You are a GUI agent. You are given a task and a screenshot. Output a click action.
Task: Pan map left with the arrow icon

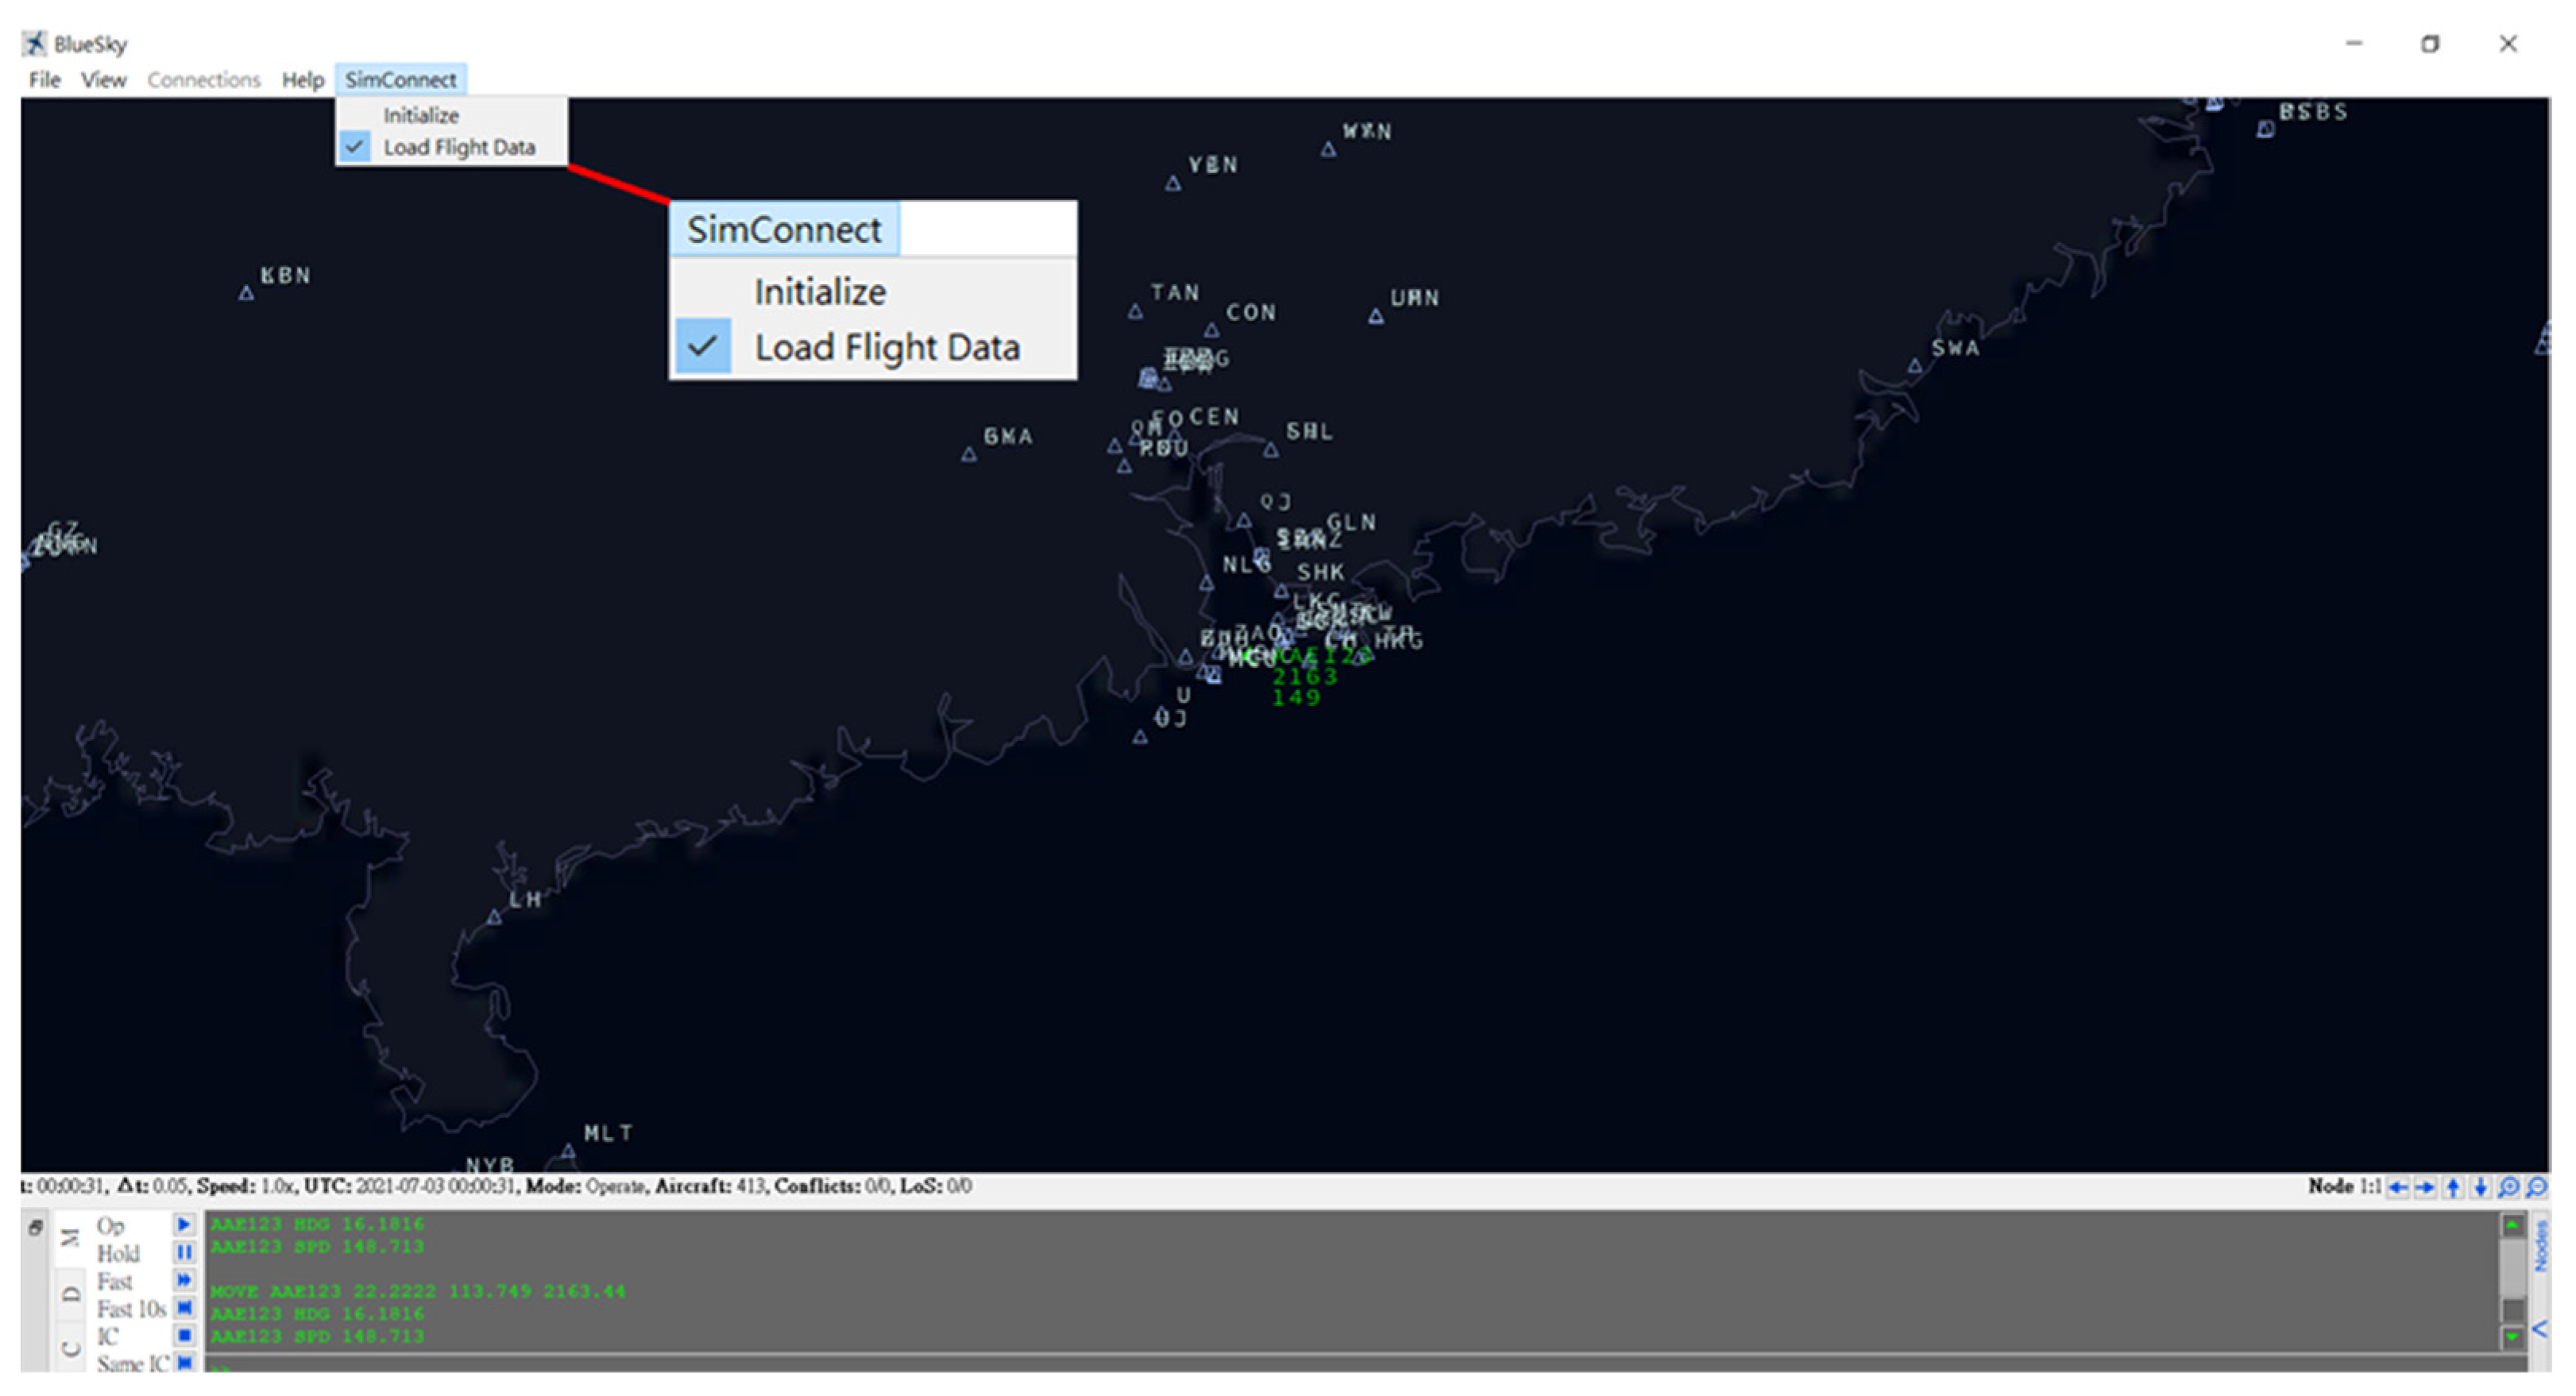[2397, 1188]
